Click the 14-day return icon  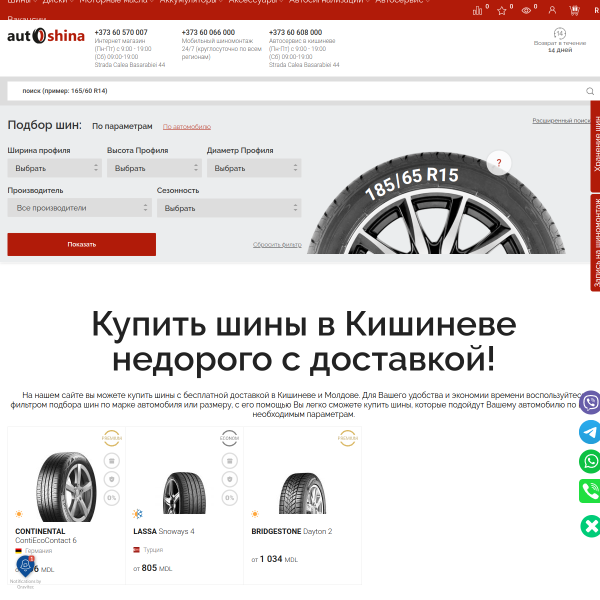(x=560, y=33)
